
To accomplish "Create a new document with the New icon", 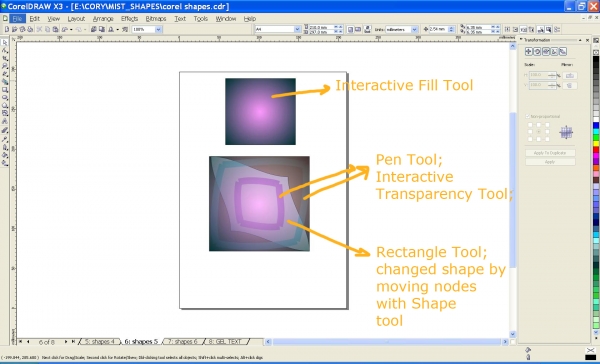I will tap(7, 29).
